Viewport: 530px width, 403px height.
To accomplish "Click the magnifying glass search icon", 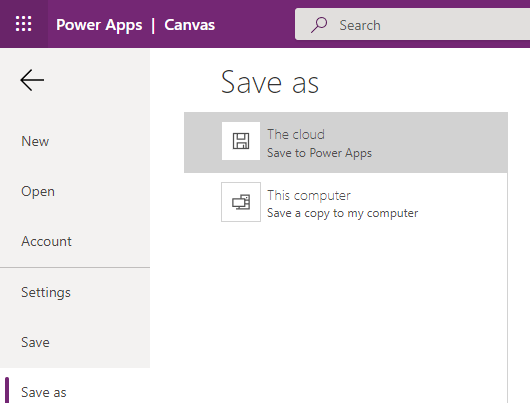I will coord(319,25).
